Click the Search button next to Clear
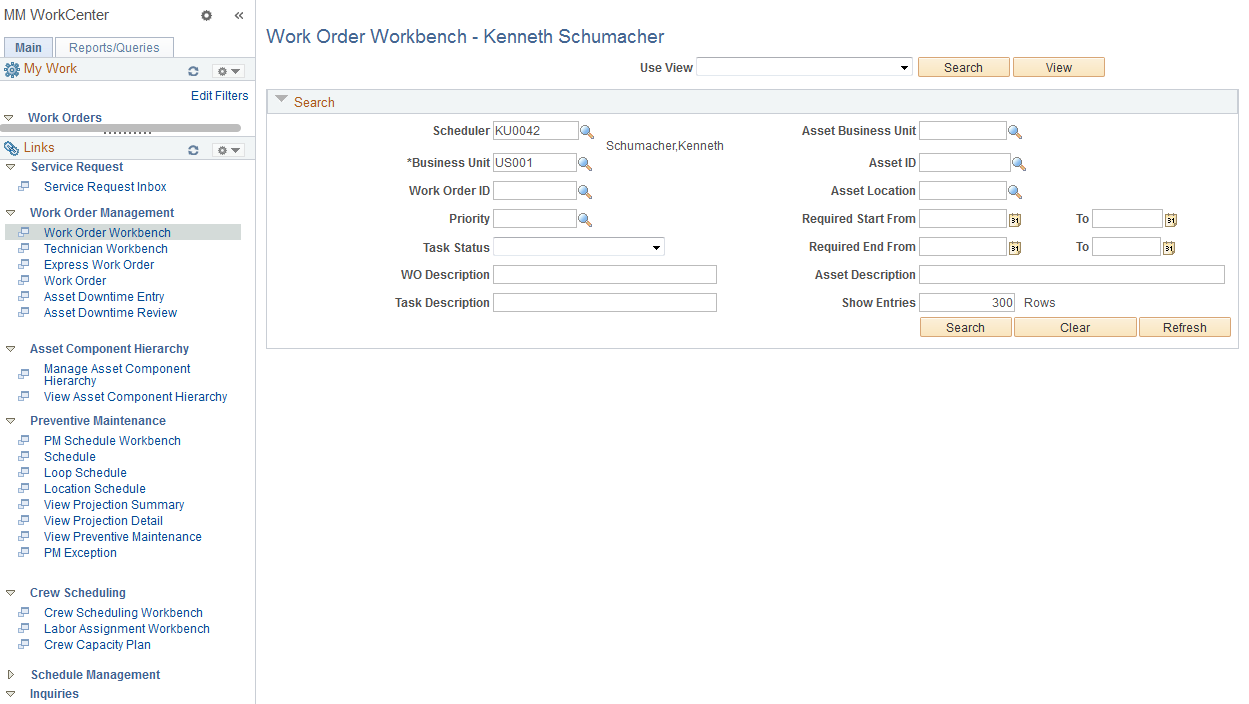 click(965, 327)
